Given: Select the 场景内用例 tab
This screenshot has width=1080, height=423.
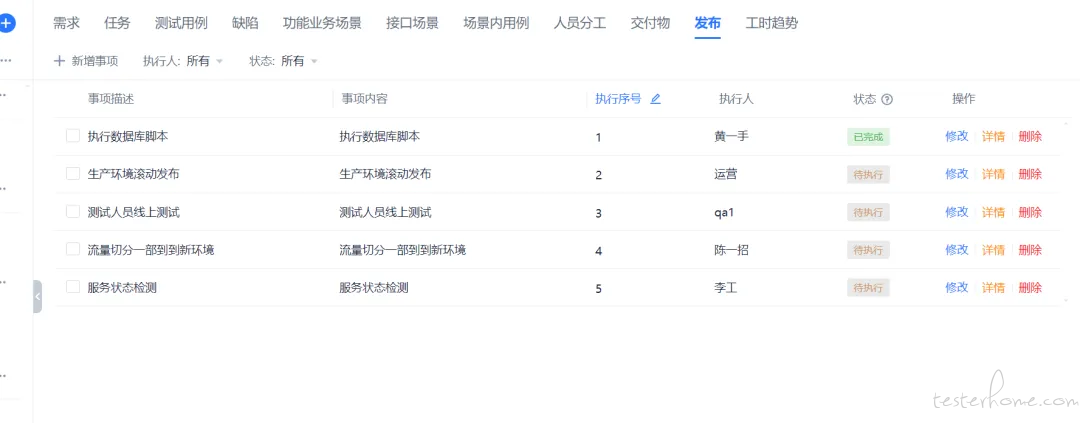Looking at the screenshot, I should point(497,23).
